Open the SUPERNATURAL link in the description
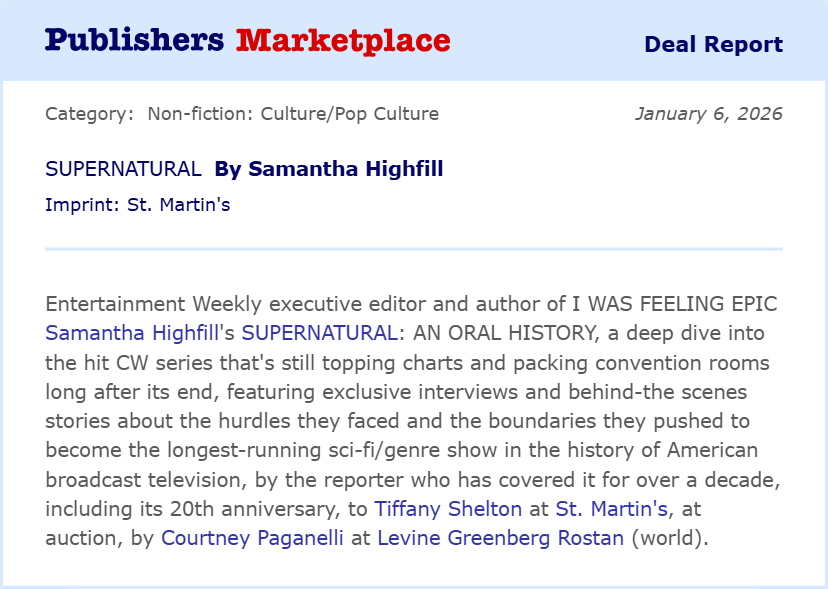The height and width of the screenshot is (589, 828). (319, 332)
